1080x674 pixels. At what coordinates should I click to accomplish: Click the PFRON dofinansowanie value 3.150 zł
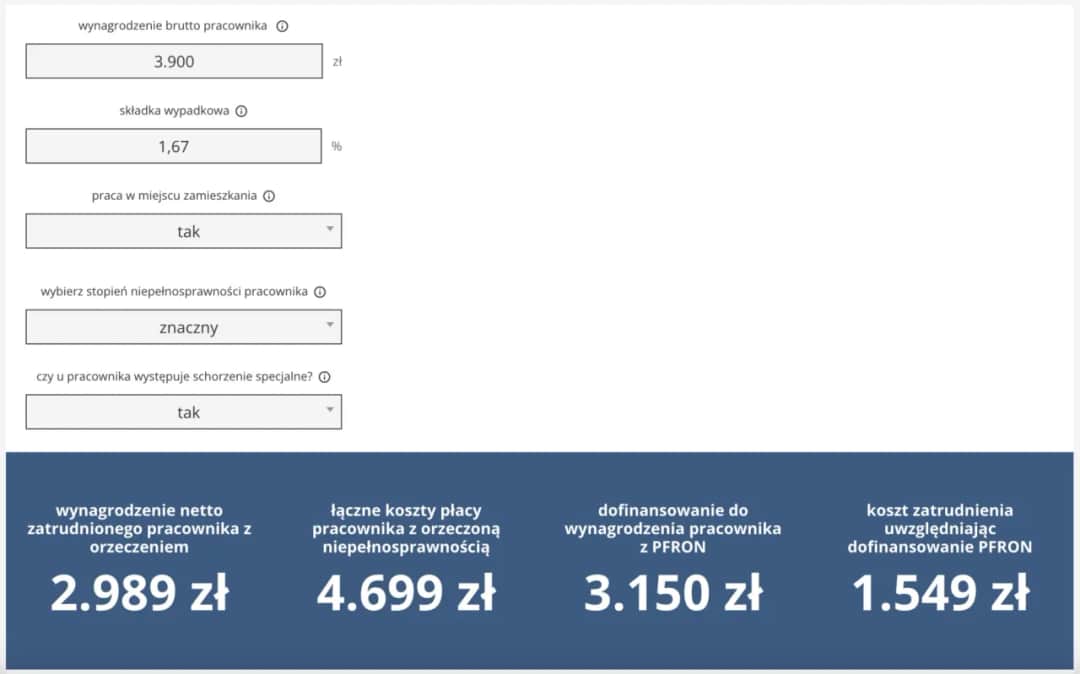tap(674, 591)
